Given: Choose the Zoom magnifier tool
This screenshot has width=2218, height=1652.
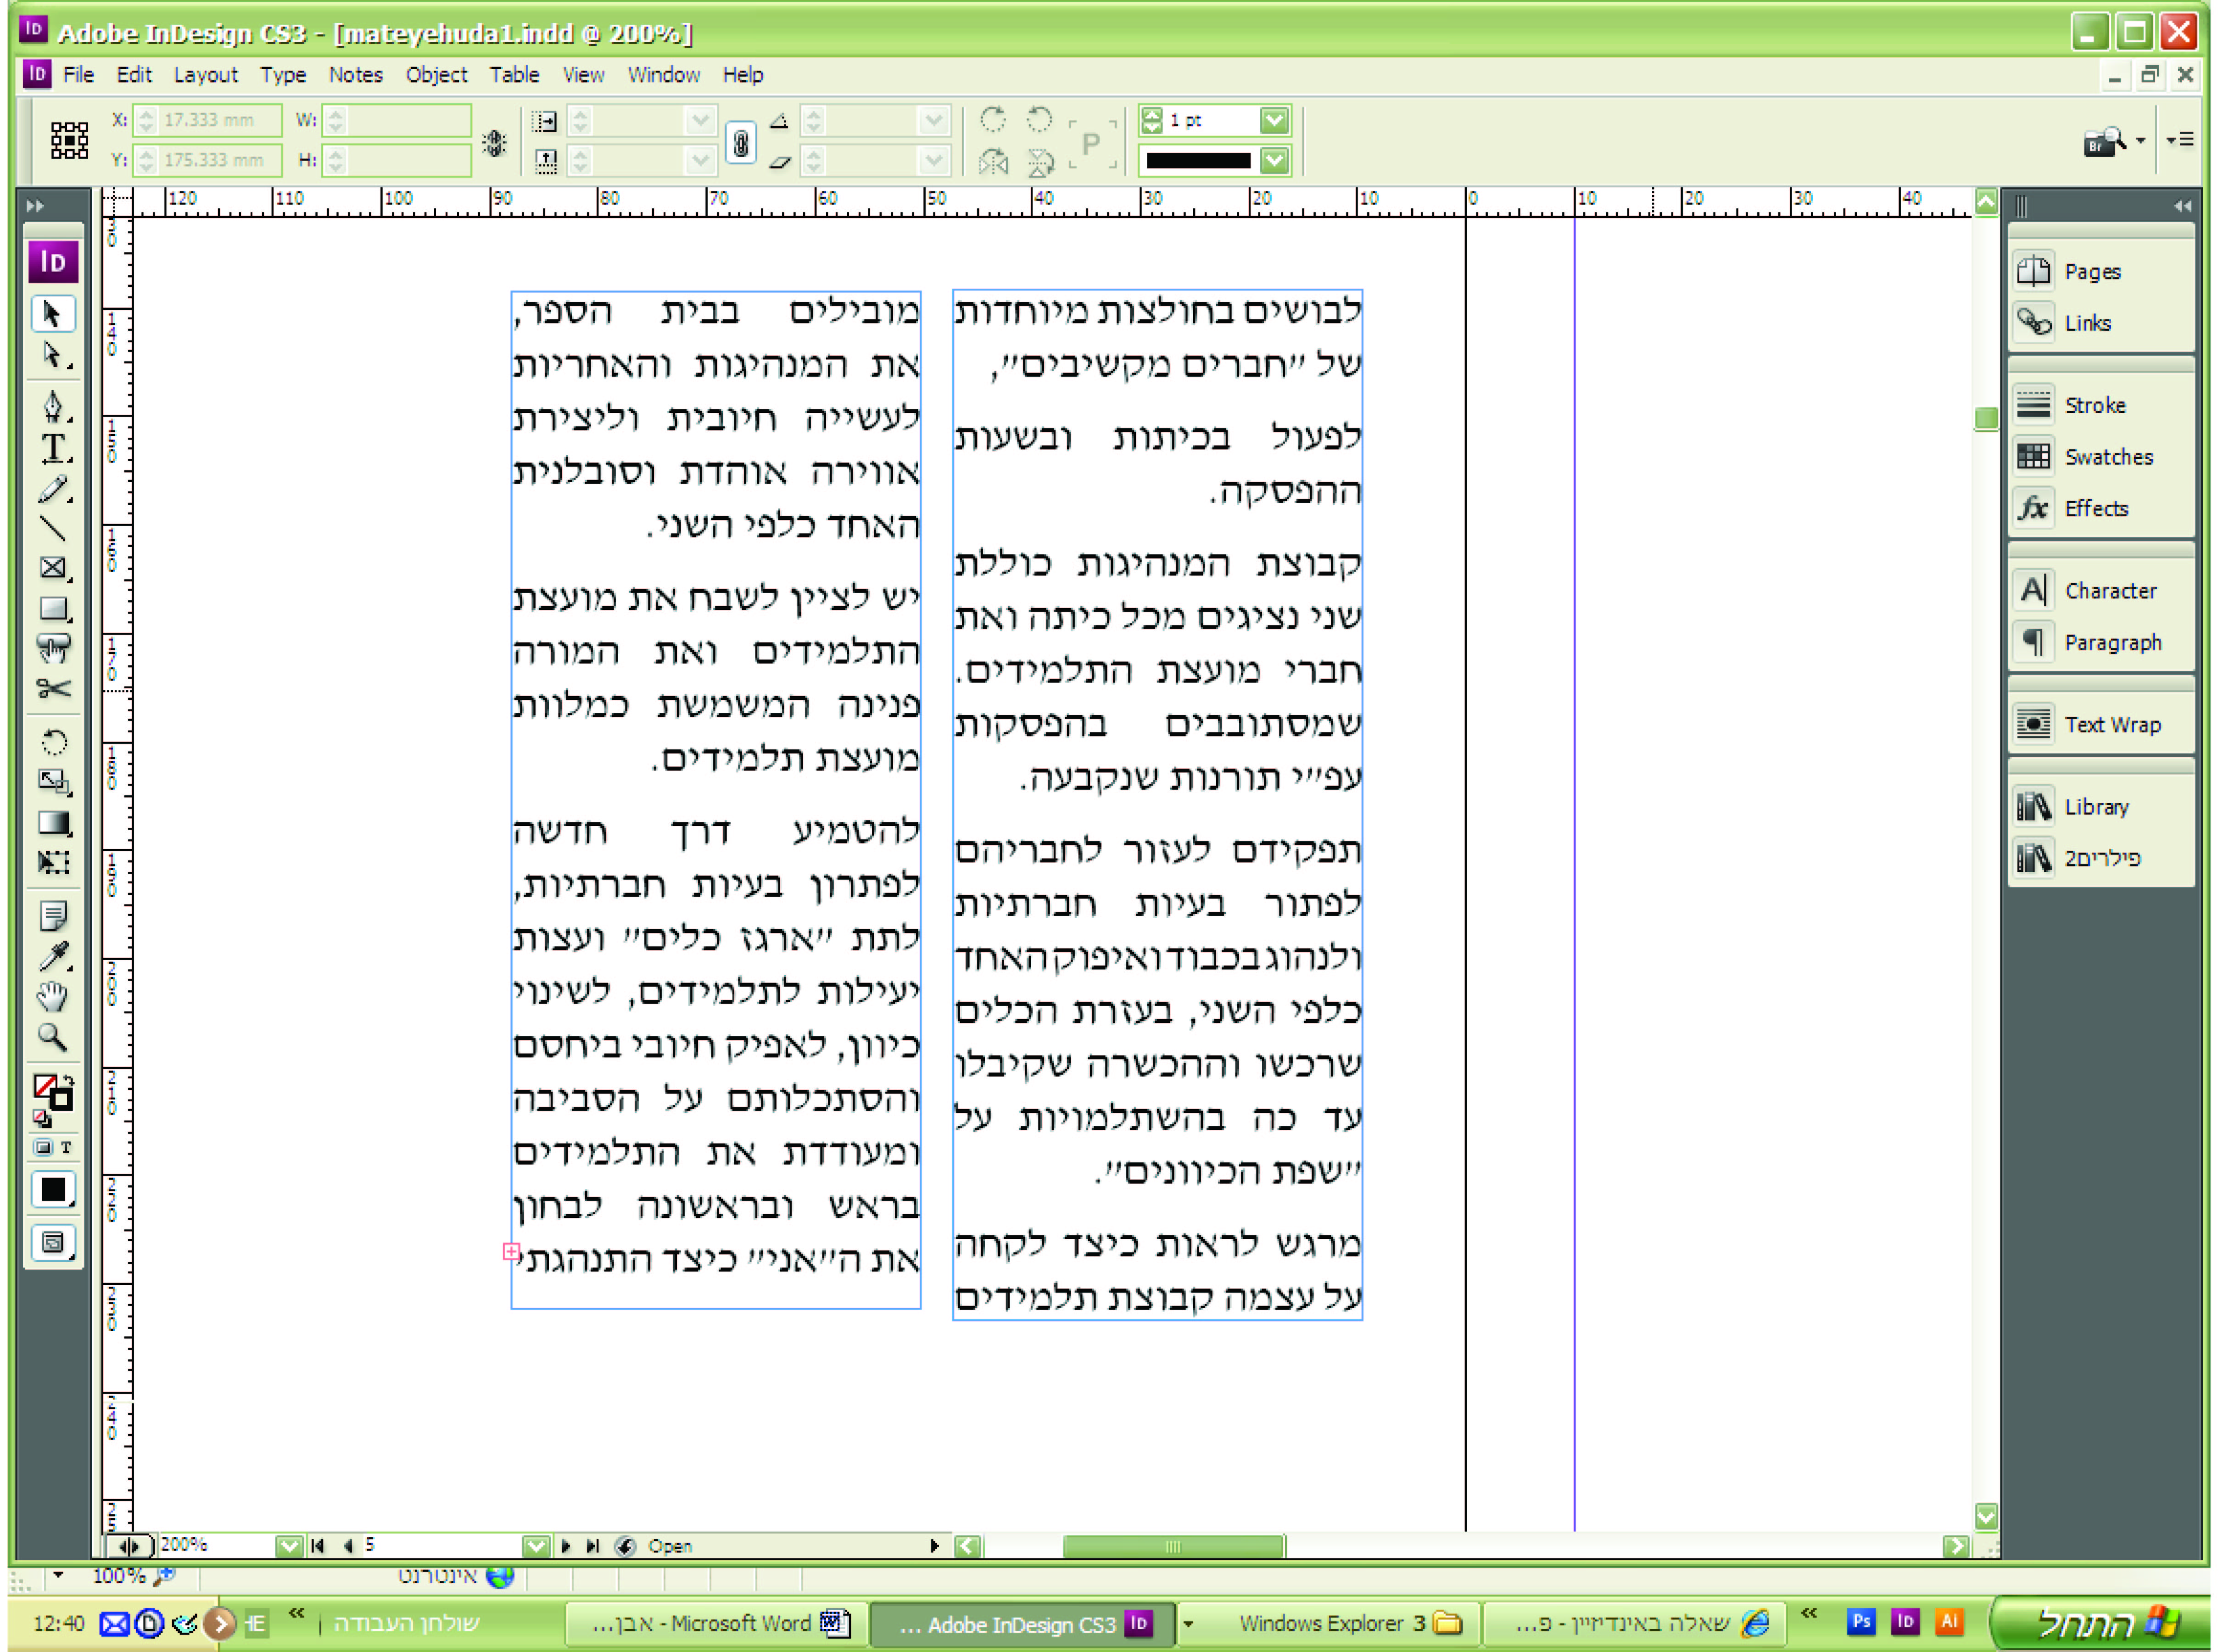Looking at the screenshot, I should tap(53, 1037).
